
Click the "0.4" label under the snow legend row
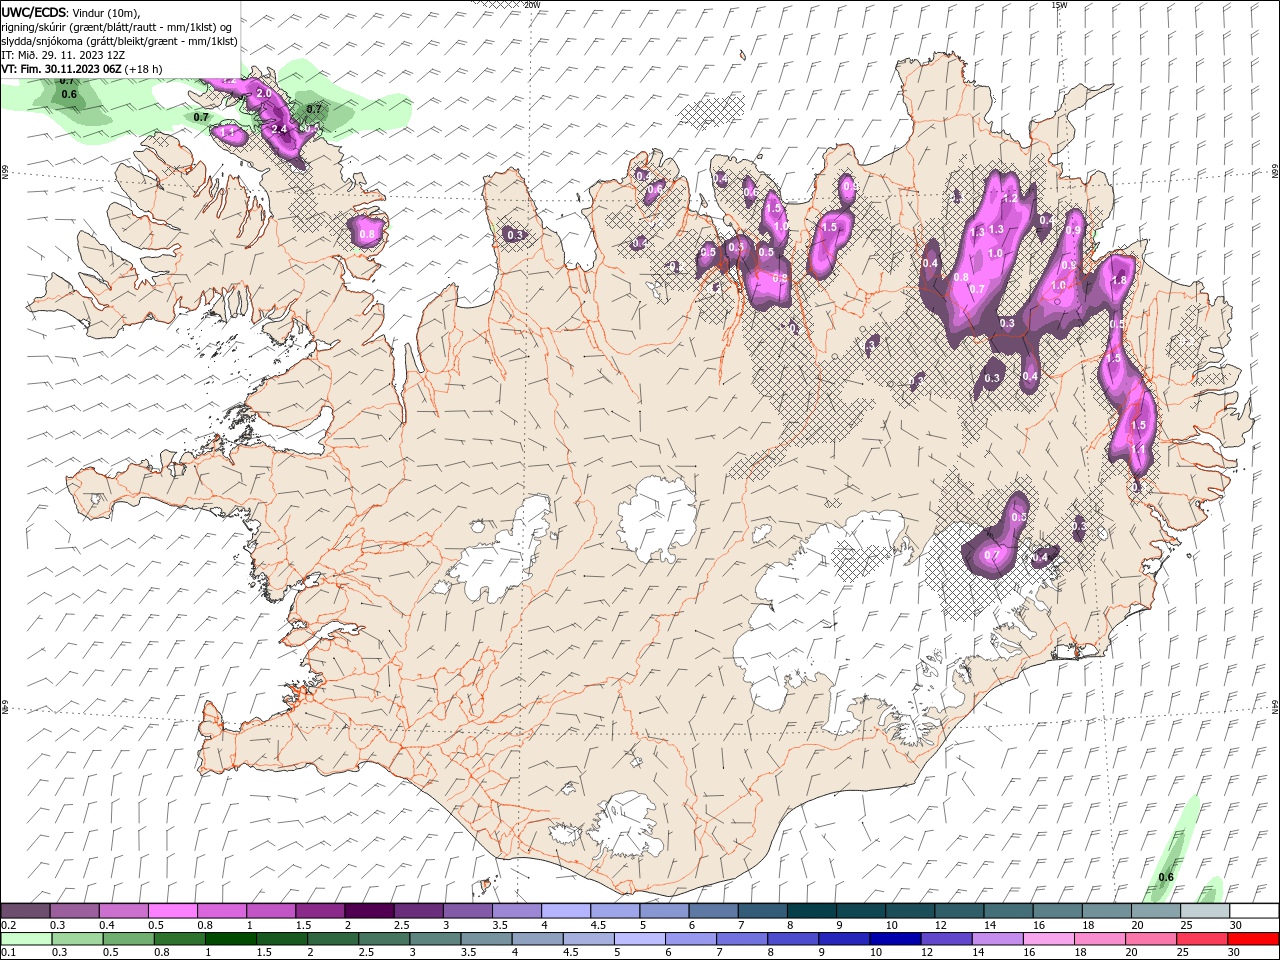[x=107, y=925]
